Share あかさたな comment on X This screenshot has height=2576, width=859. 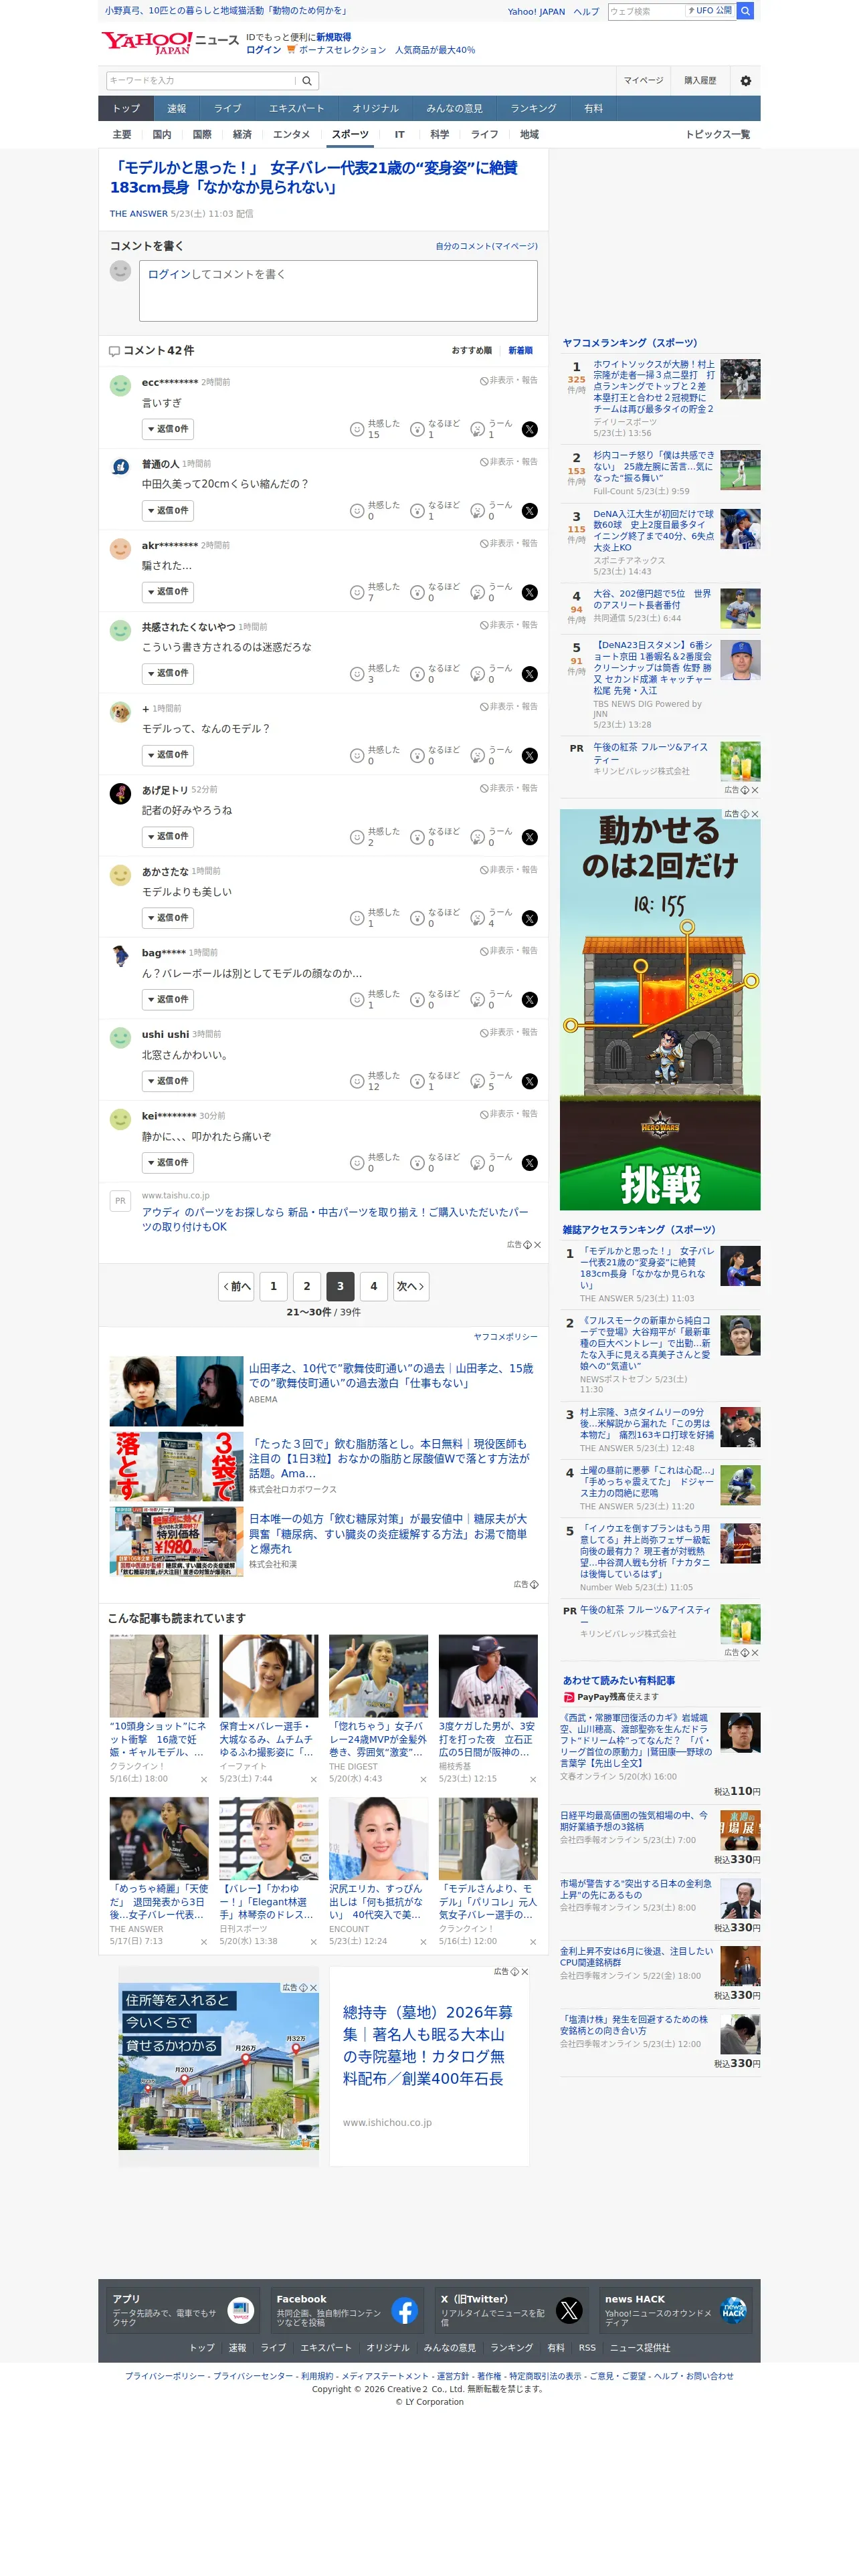pyautogui.click(x=530, y=918)
